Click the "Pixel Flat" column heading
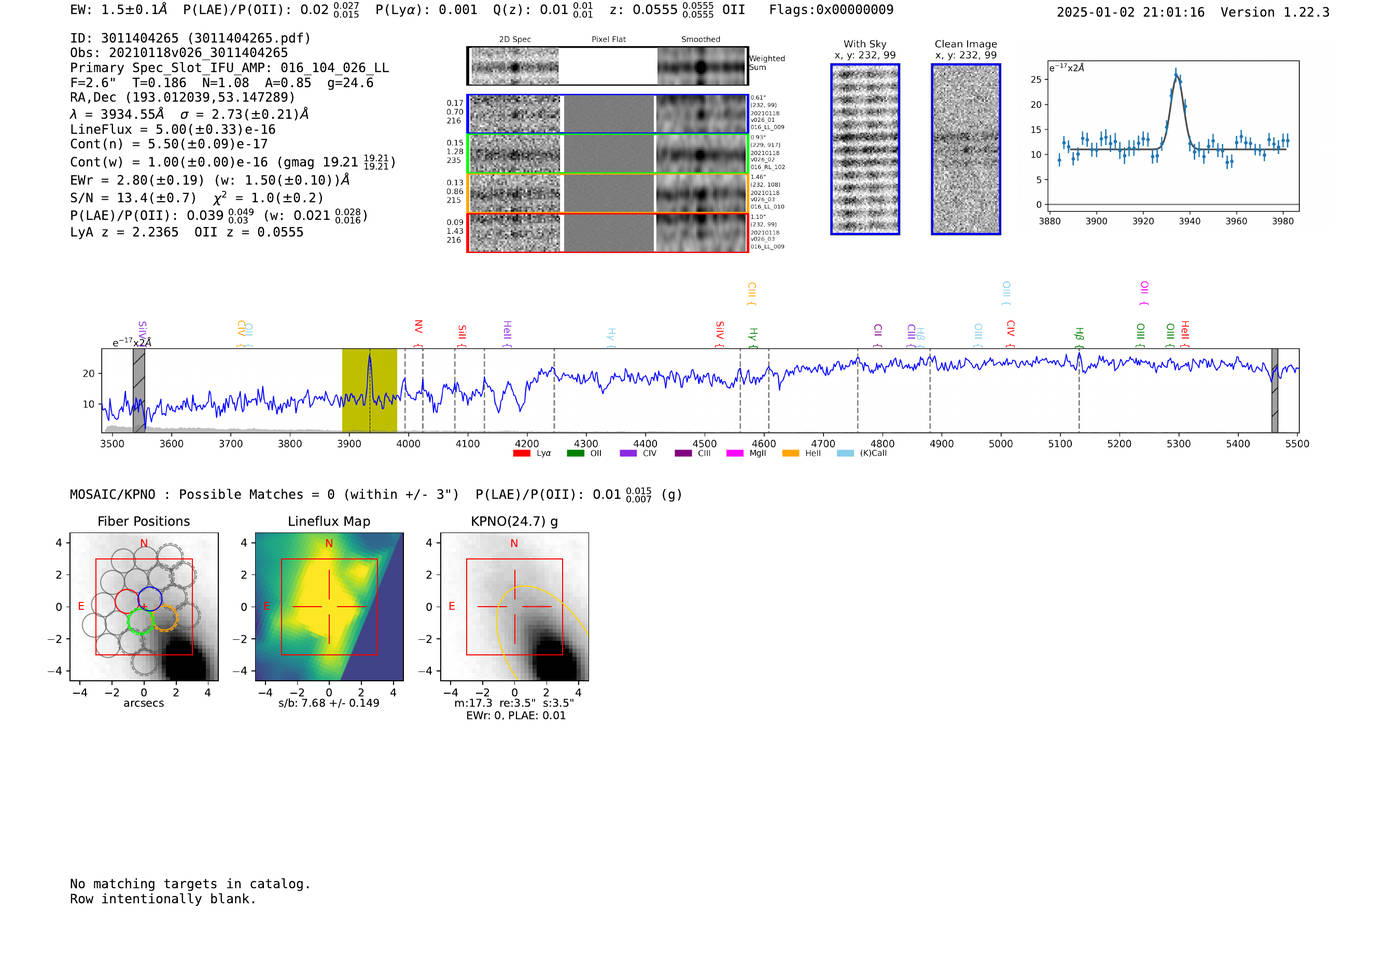Screen dimensions: 1400x953 [608, 40]
